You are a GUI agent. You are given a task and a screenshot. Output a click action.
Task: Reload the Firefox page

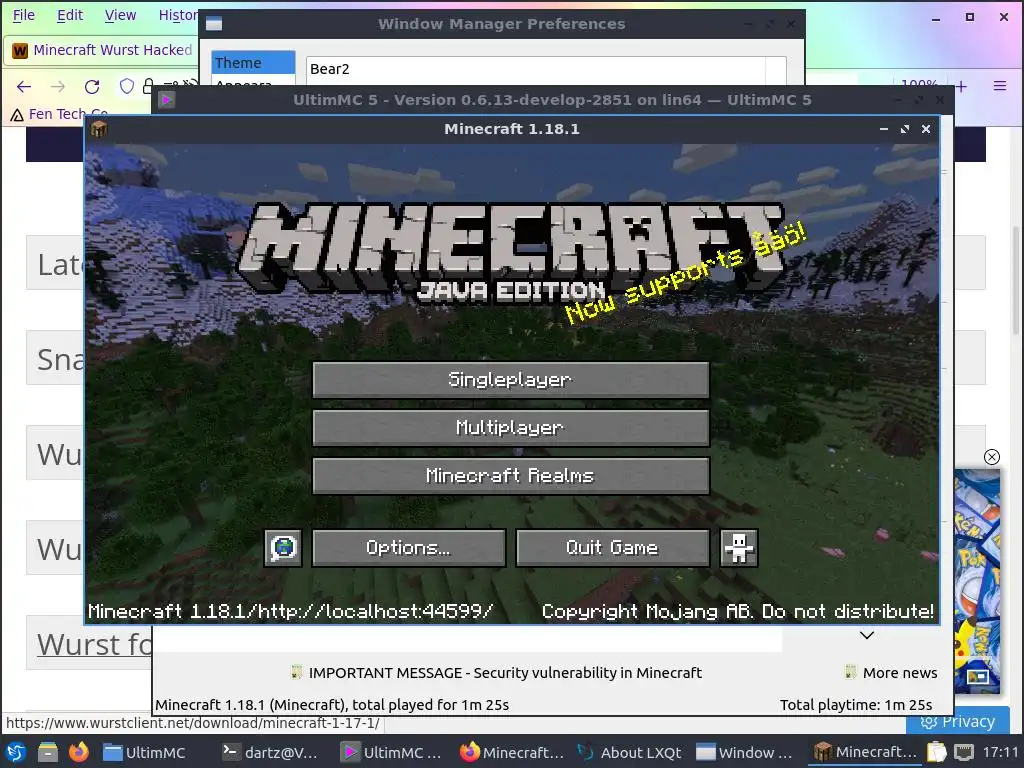pyautogui.click(x=92, y=87)
